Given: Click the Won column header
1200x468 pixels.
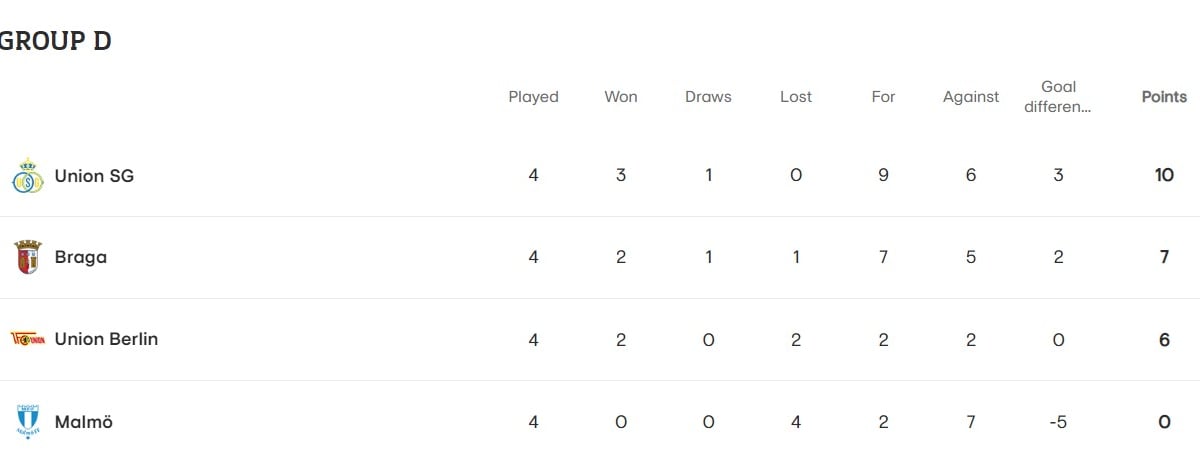Looking at the screenshot, I should 621,97.
